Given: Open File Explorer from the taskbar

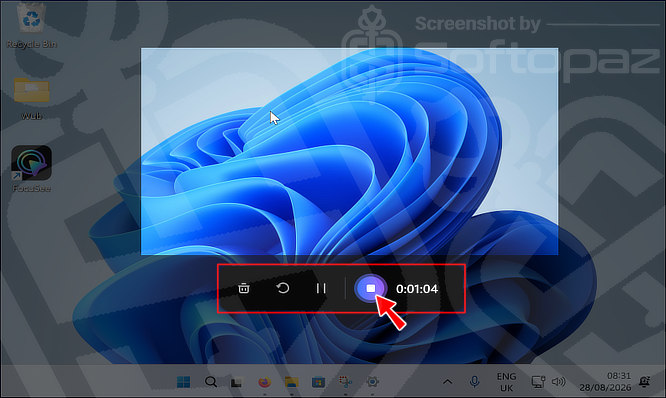Looking at the screenshot, I should coord(291,382).
